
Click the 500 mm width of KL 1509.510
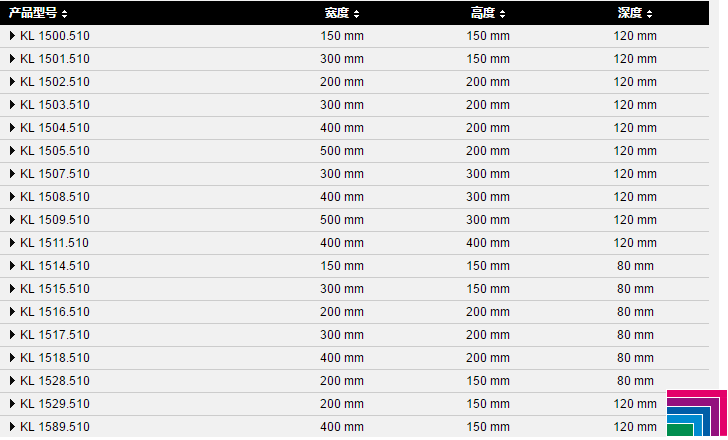pyautogui.click(x=342, y=220)
